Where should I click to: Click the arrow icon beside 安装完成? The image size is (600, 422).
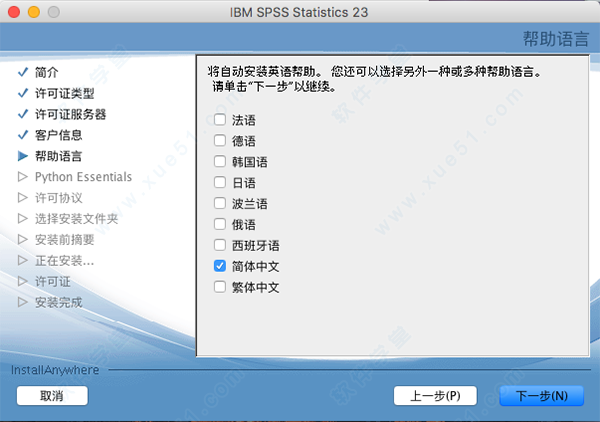pyautogui.click(x=23, y=302)
